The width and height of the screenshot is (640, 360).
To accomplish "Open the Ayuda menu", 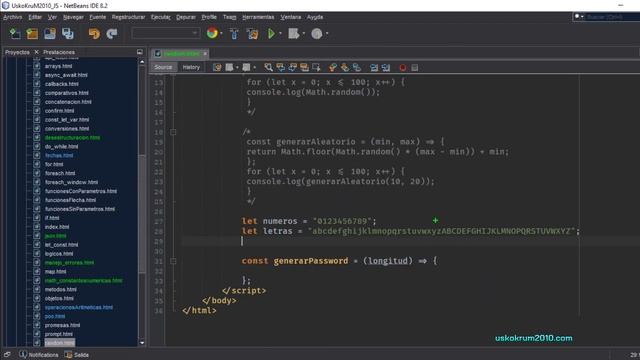I will tap(315, 17).
